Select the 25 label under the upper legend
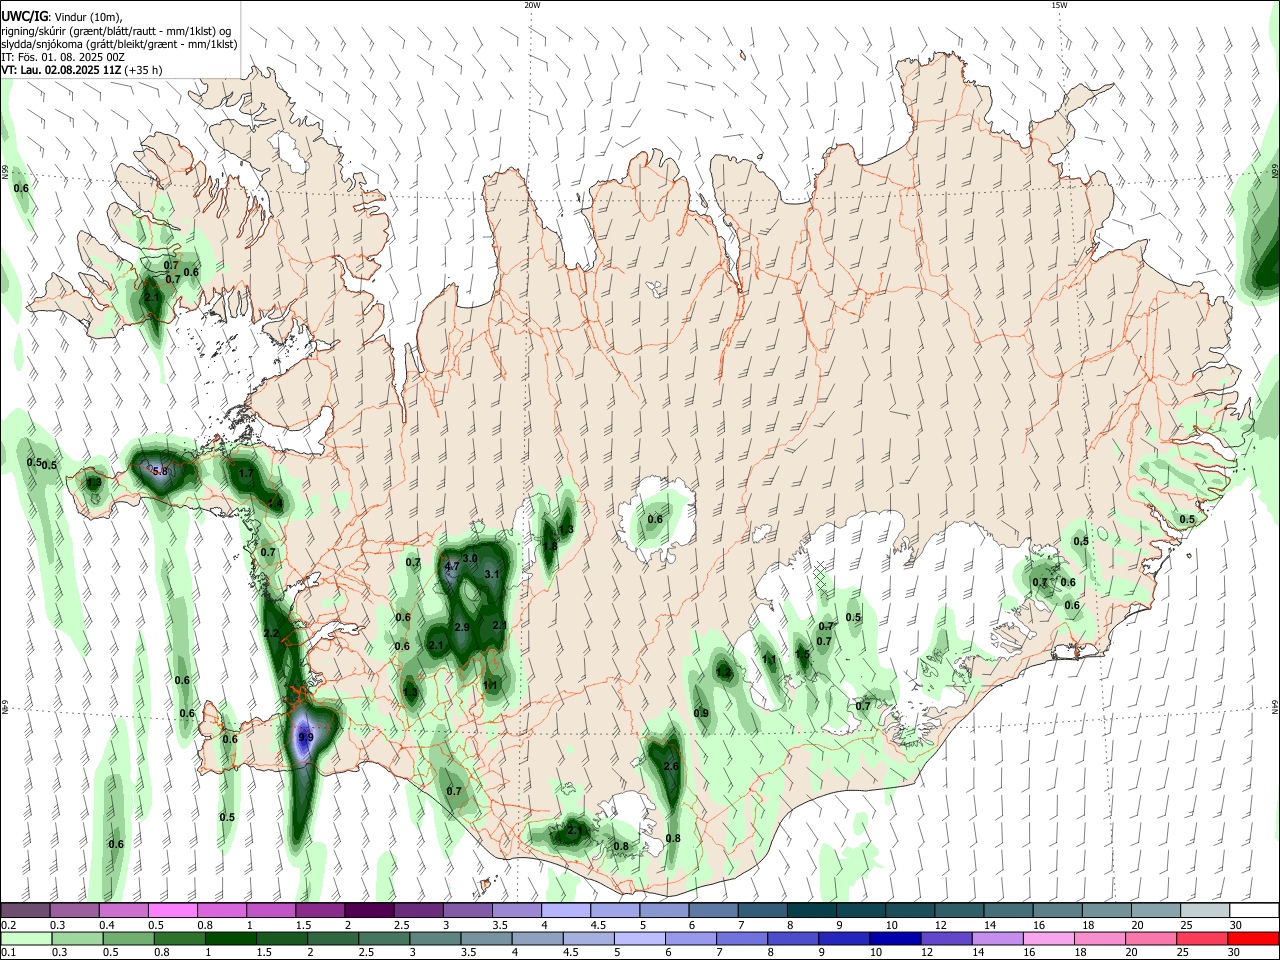Viewport: 1280px width, 960px height. pyautogui.click(x=1187, y=924)
